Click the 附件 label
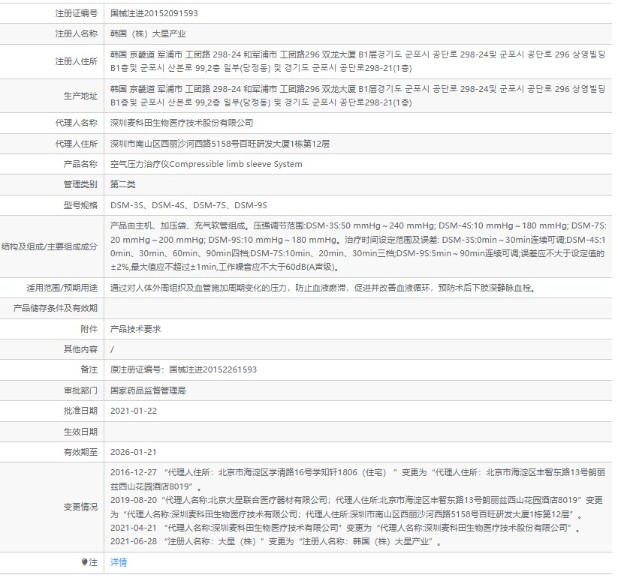The width and height of the screenshot is (618, 576). pyautogui.click(x=89, y=329)
